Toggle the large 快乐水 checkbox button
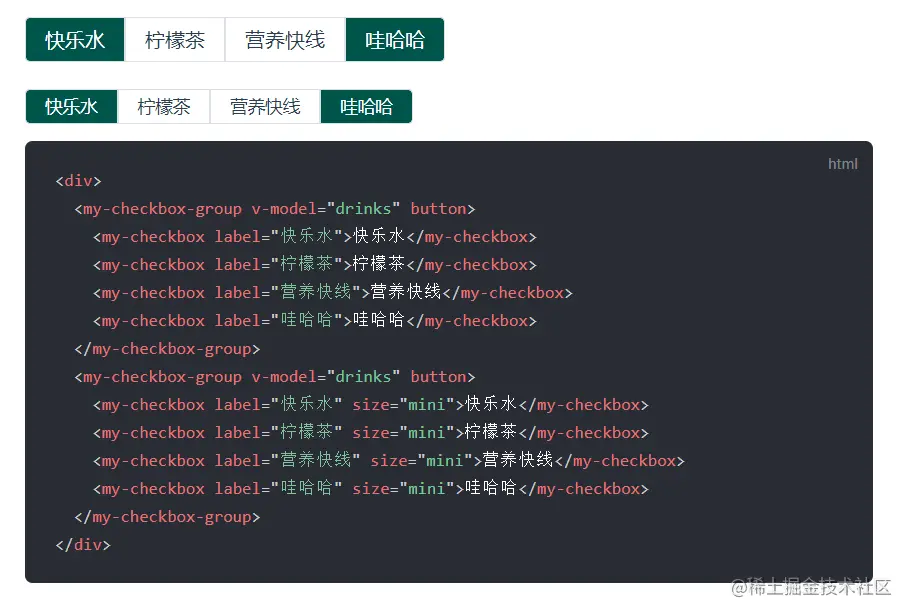The width and height of the screenshot is (910, 616). pyautogui.click(x=75, y=40)
